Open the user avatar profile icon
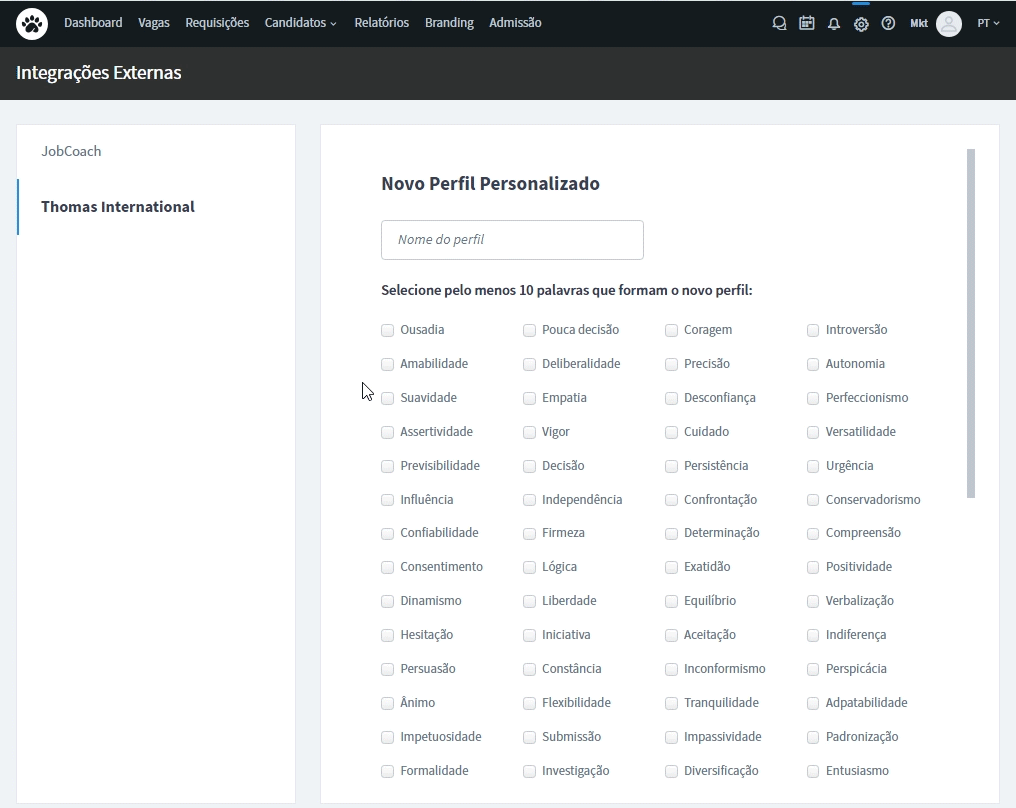Screen dimensions: 1016x808 tap(948, 23)
